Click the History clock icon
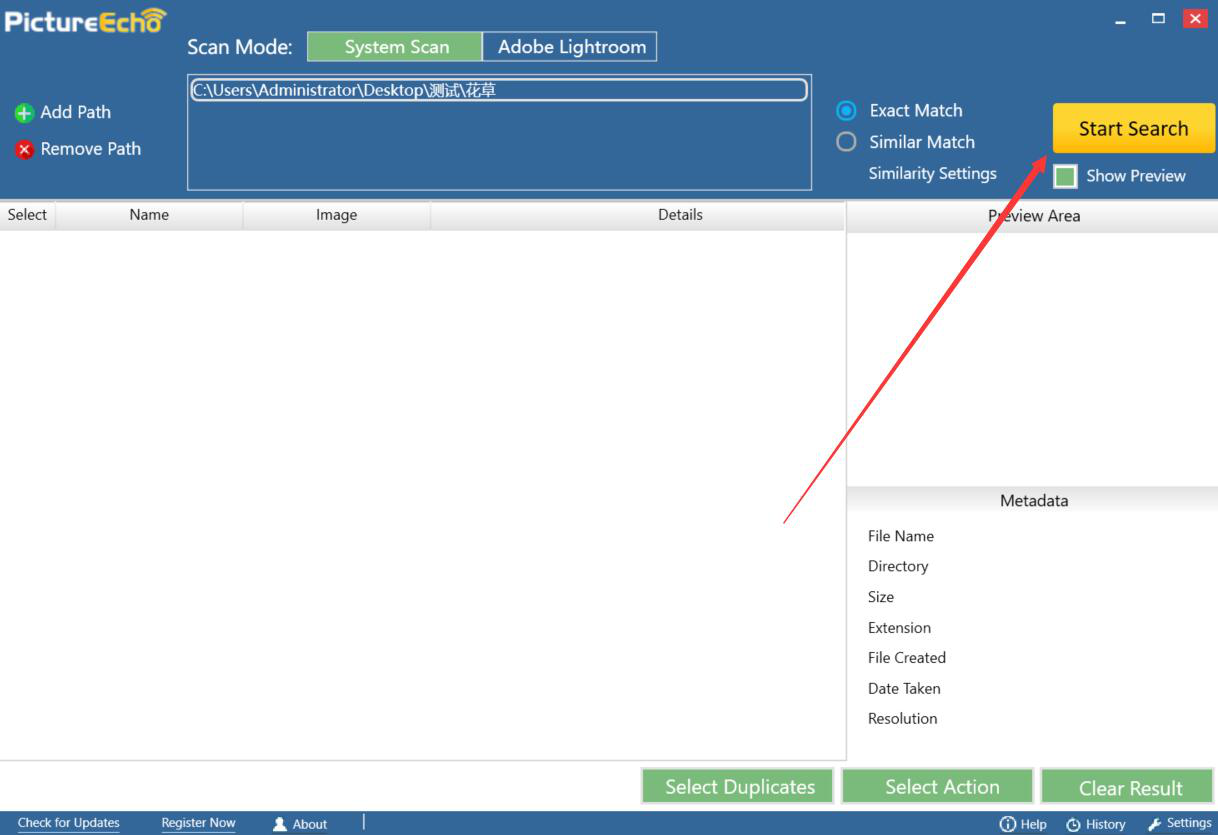1218x835 pixels. click(x=1073, y=824)
